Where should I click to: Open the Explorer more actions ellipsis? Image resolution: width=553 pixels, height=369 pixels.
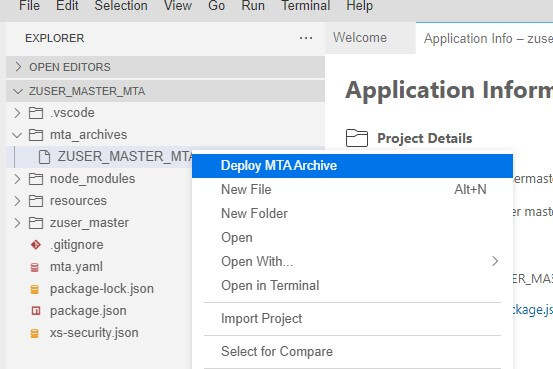(x=305, y=38)
